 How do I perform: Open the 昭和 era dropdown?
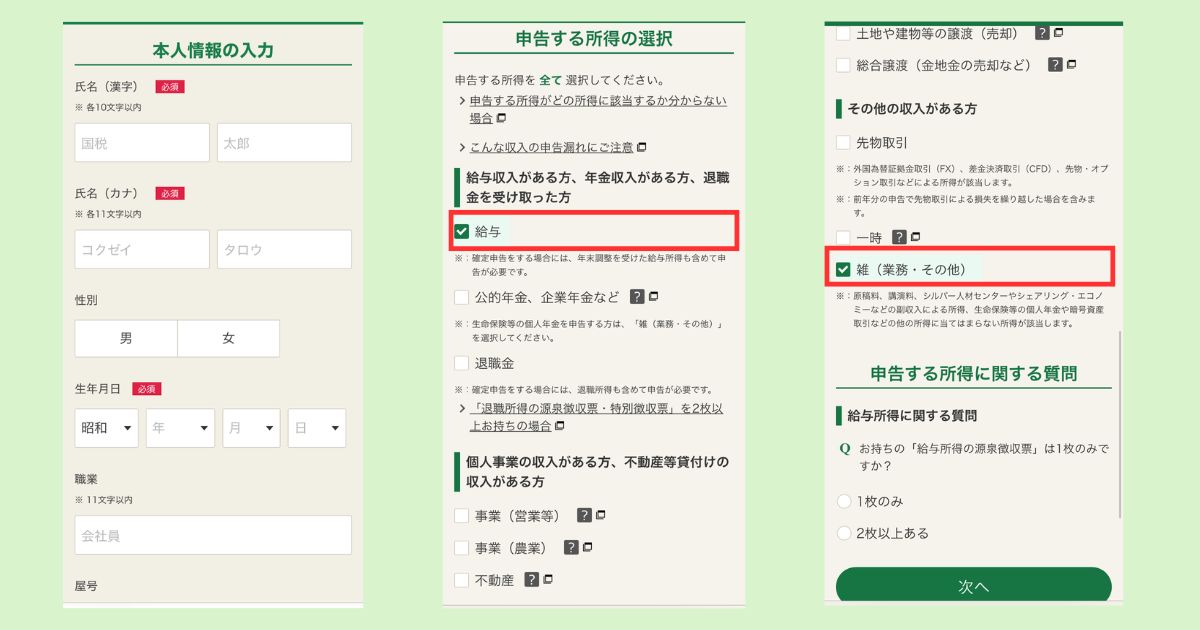(x=107, y=428)
